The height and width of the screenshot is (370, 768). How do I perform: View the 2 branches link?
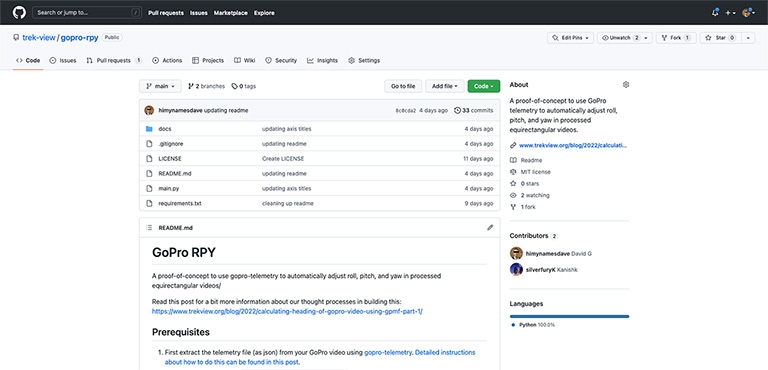206,86
